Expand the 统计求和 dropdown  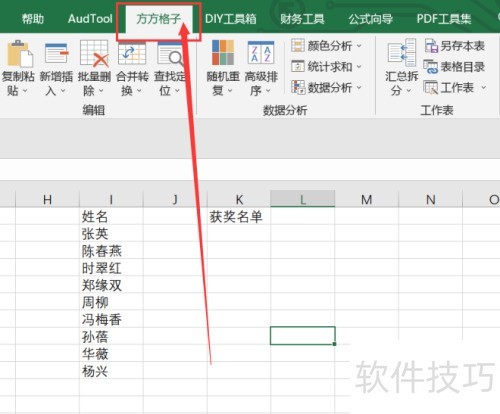tap(359, 67)
